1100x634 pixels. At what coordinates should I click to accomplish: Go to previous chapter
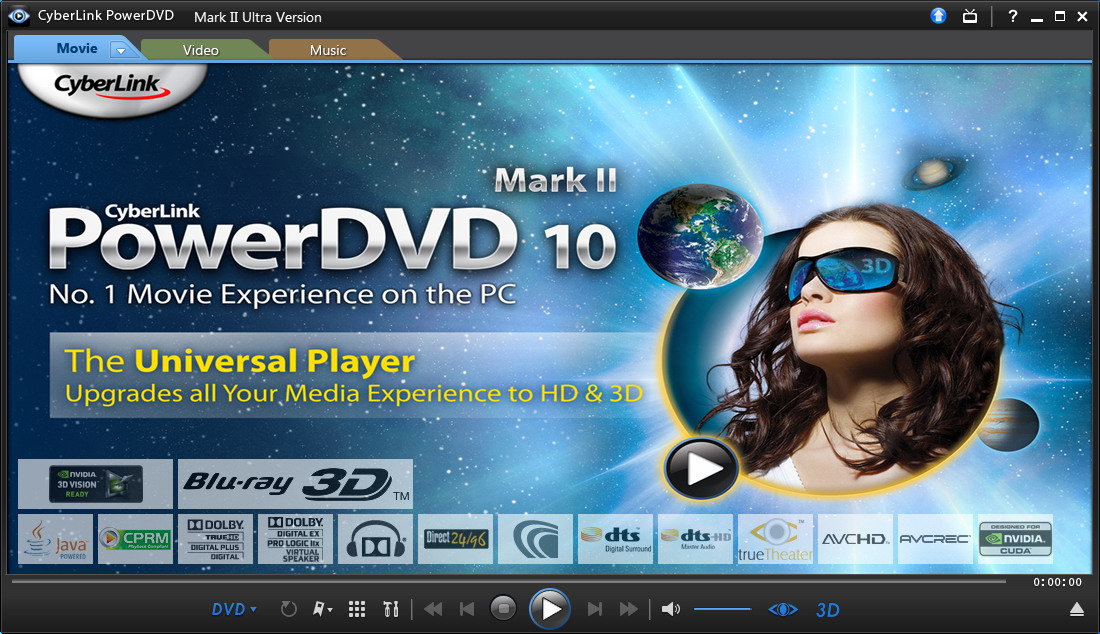(x=467, y=609)
